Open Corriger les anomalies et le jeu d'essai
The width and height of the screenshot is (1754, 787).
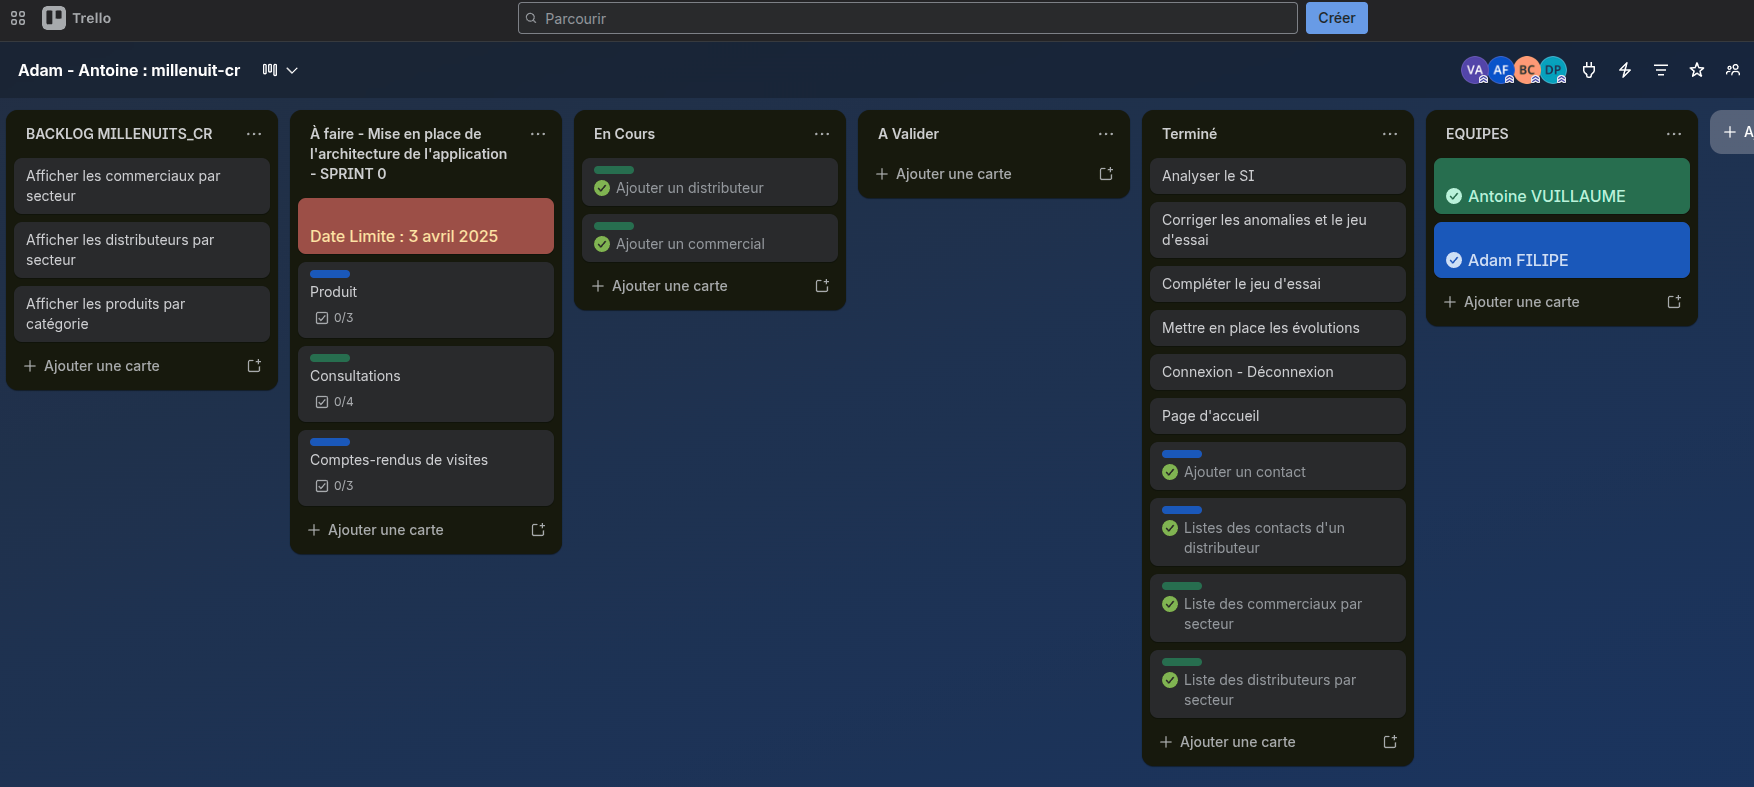[1278, 230]
